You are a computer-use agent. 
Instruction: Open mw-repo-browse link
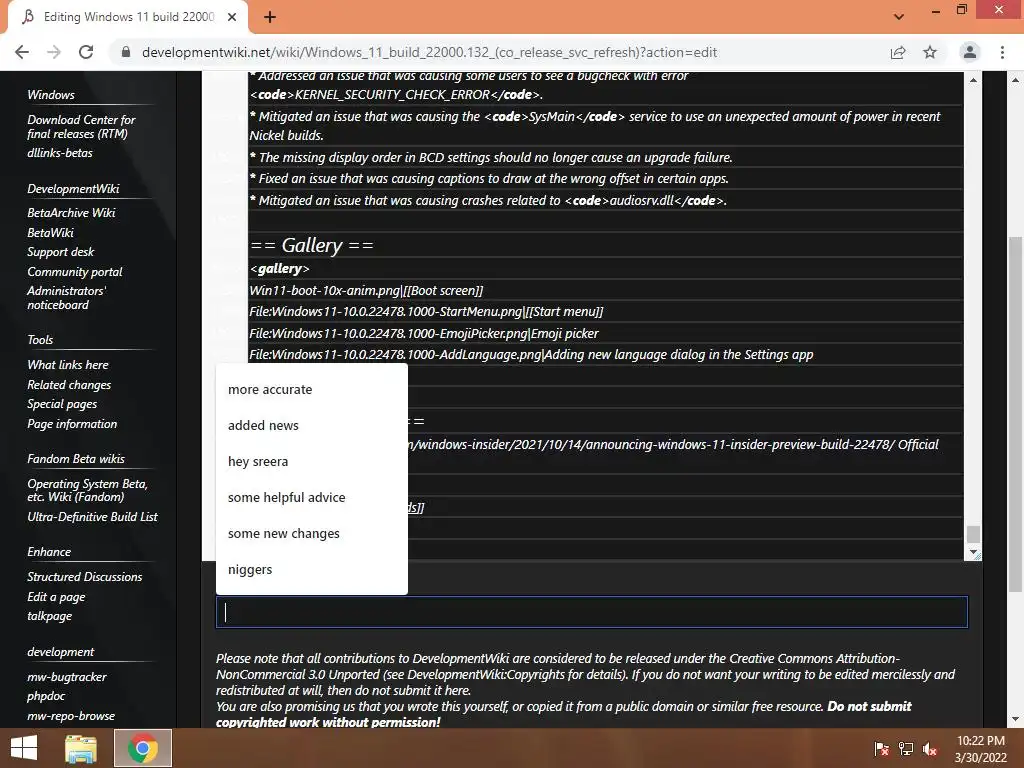click(71, 716)
